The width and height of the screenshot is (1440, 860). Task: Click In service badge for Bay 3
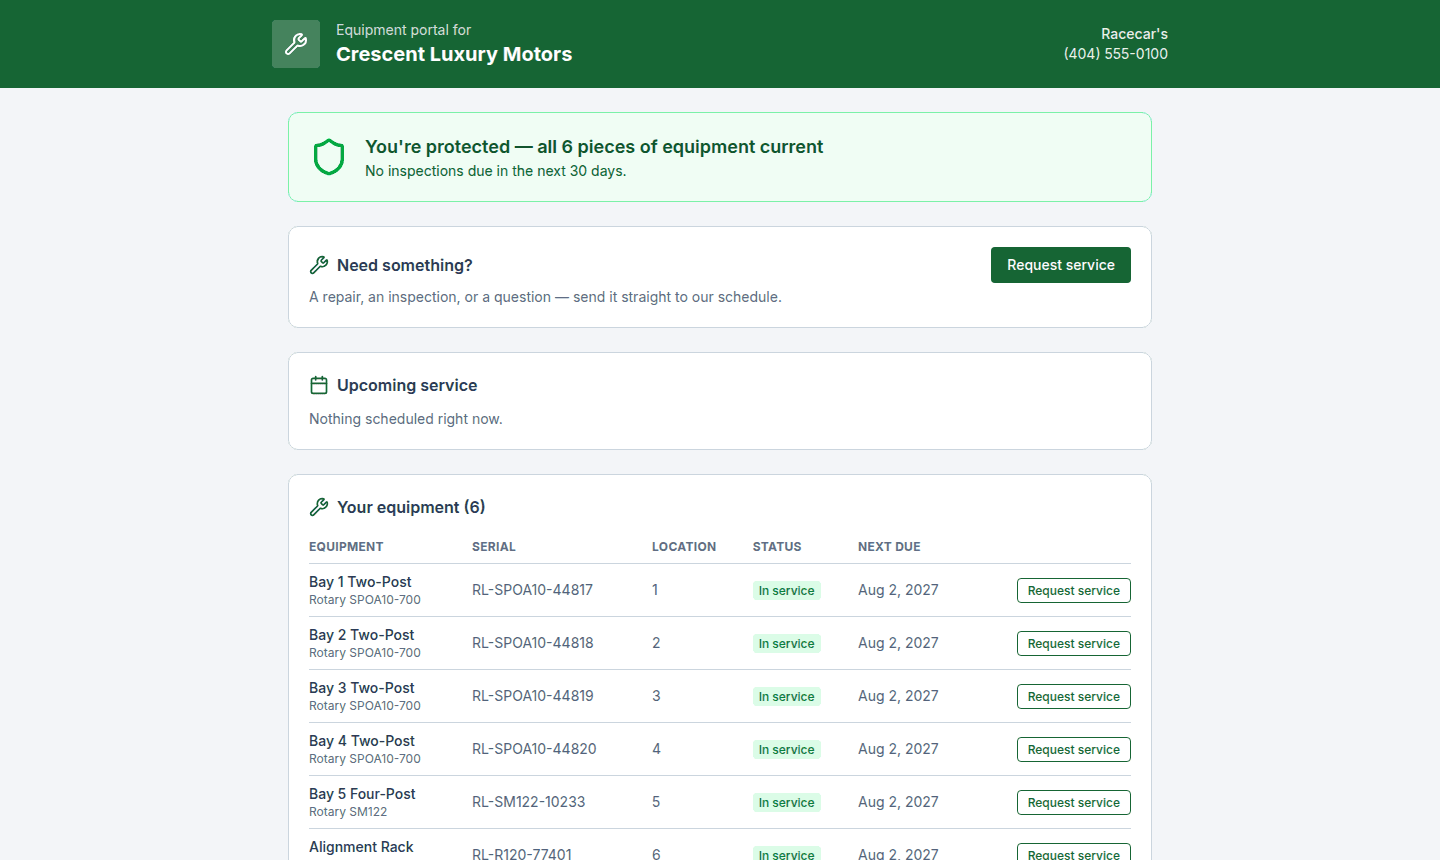click(787, 697)
